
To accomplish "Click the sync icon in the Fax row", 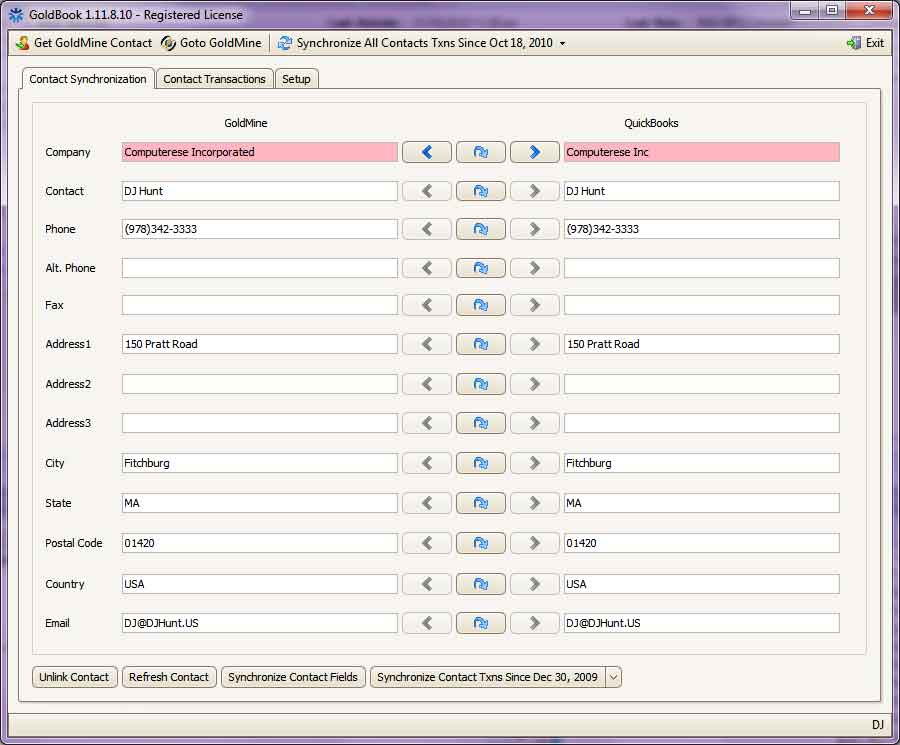I will tap(480, 305).
